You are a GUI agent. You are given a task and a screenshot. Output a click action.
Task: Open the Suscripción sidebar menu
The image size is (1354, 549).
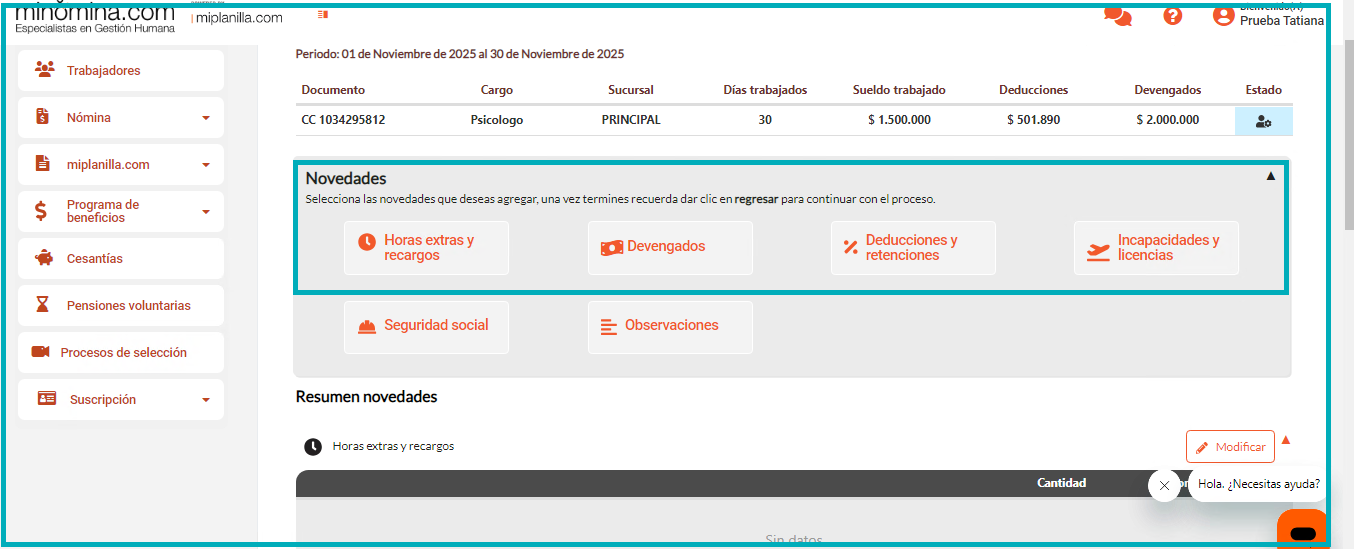pos(121,399)
